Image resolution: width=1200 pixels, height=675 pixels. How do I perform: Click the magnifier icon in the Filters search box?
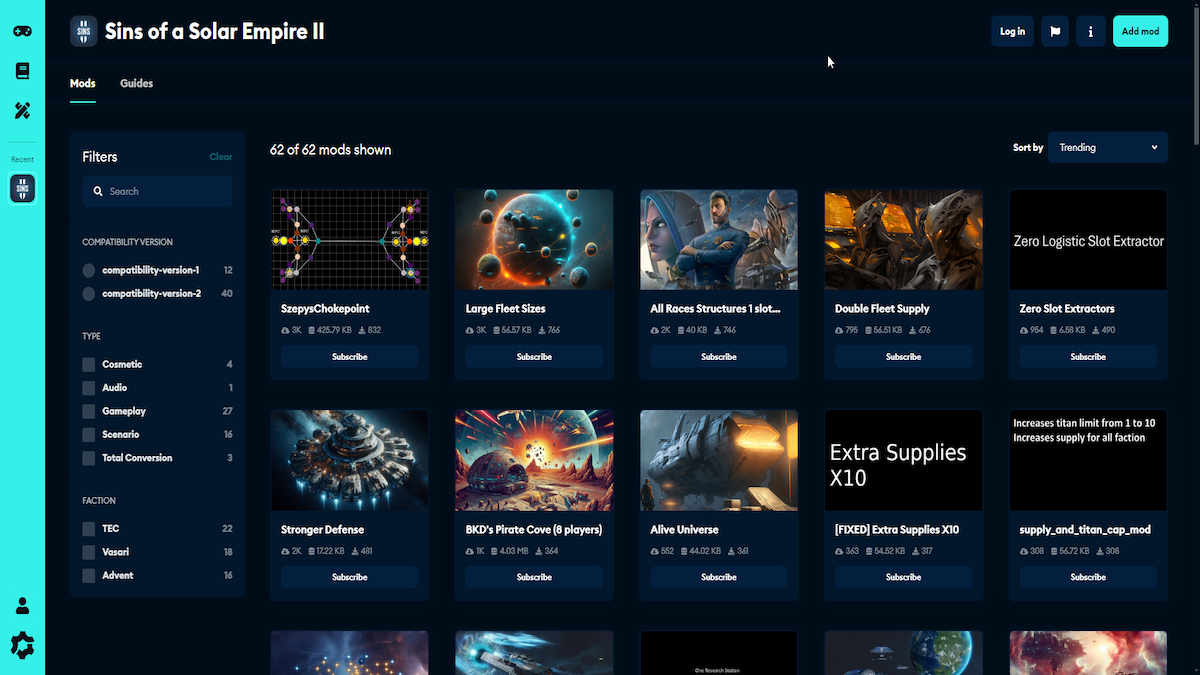pyautogui.click(x=97, y=190)
